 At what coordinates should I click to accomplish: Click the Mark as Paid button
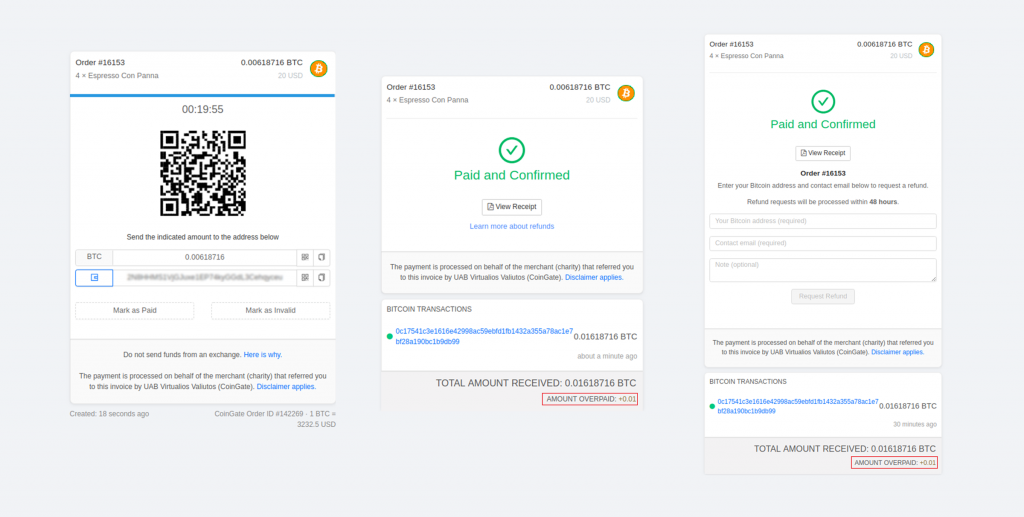point(135,311)
